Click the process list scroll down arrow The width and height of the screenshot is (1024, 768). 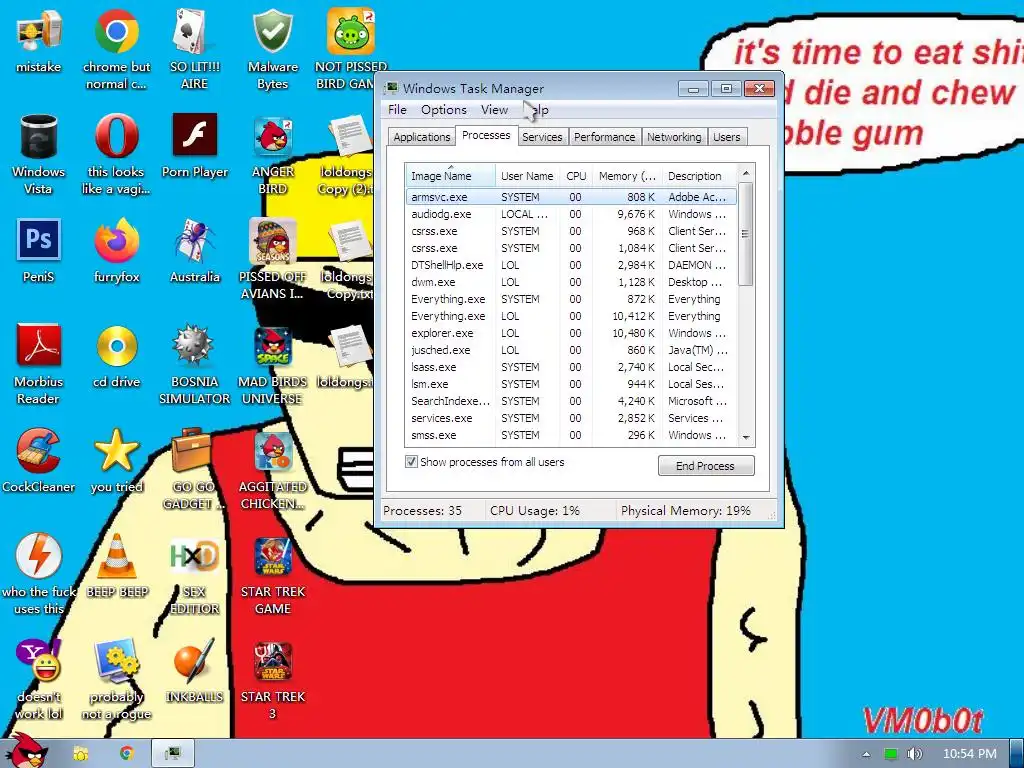(746, 437)
